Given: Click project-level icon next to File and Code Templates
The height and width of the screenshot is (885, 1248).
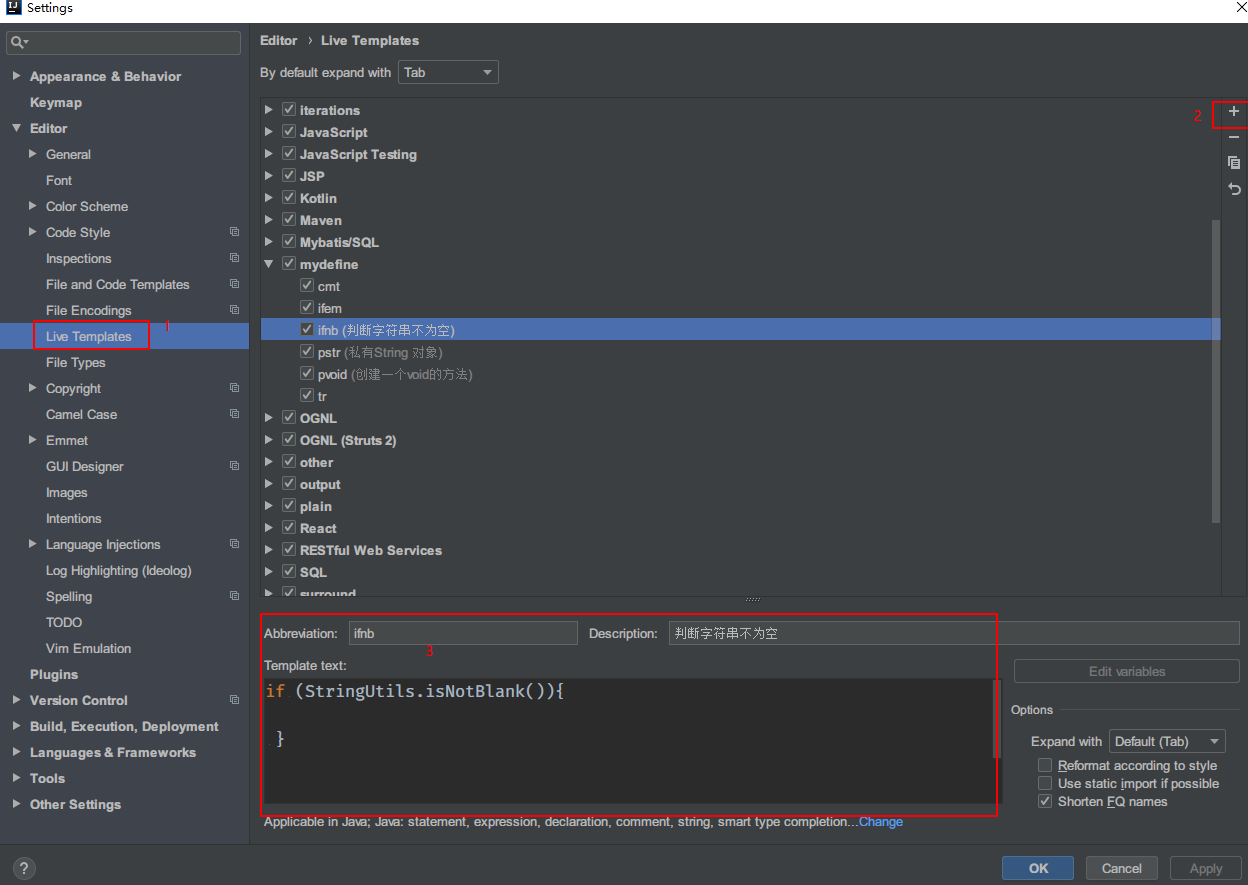Looking at the screenshot, I should [234, 284].
